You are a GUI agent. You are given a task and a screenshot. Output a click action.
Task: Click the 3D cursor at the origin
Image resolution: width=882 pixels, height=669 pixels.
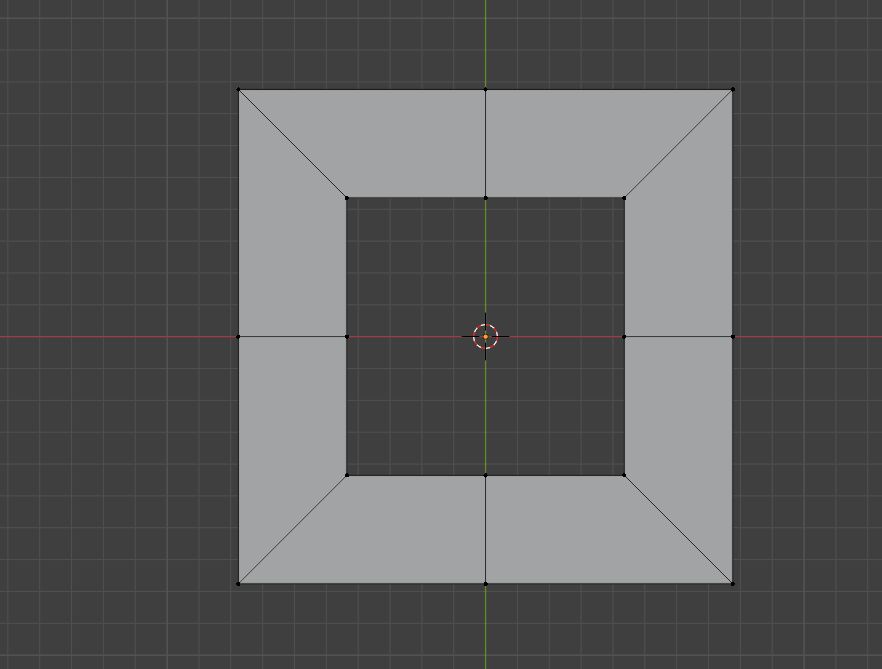point(485,336)
